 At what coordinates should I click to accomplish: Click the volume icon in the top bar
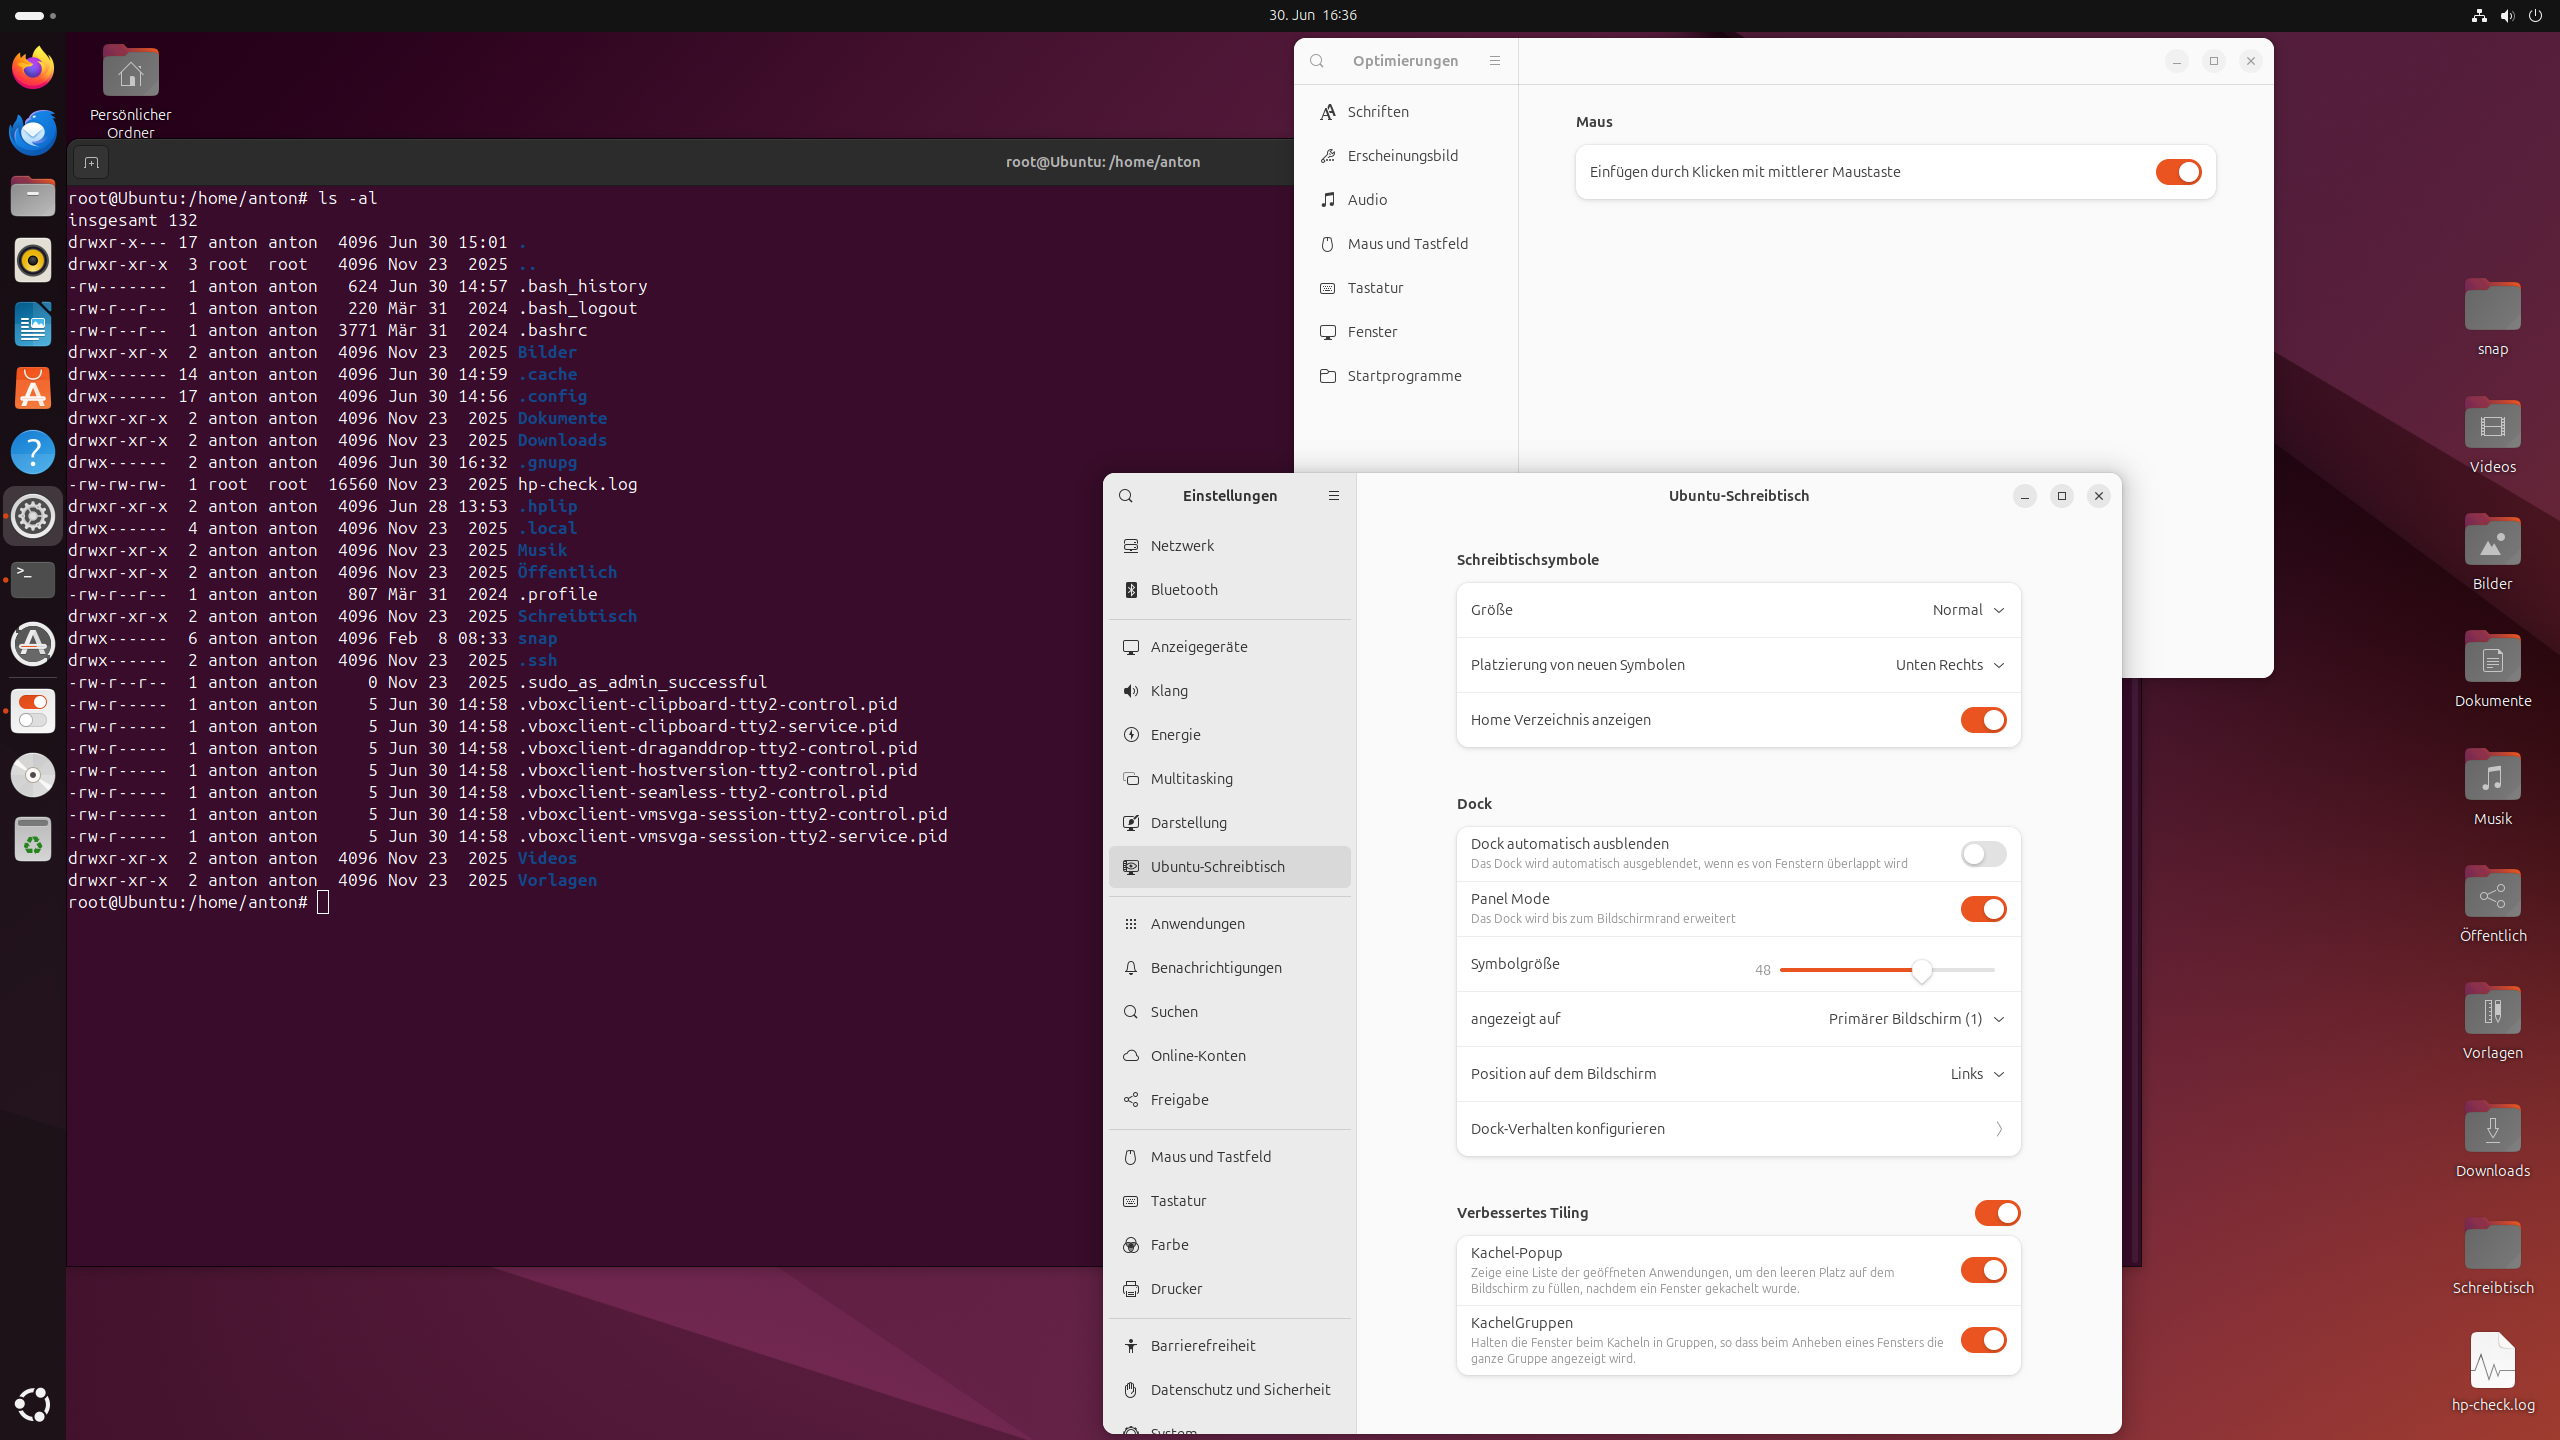point(2507,16)
